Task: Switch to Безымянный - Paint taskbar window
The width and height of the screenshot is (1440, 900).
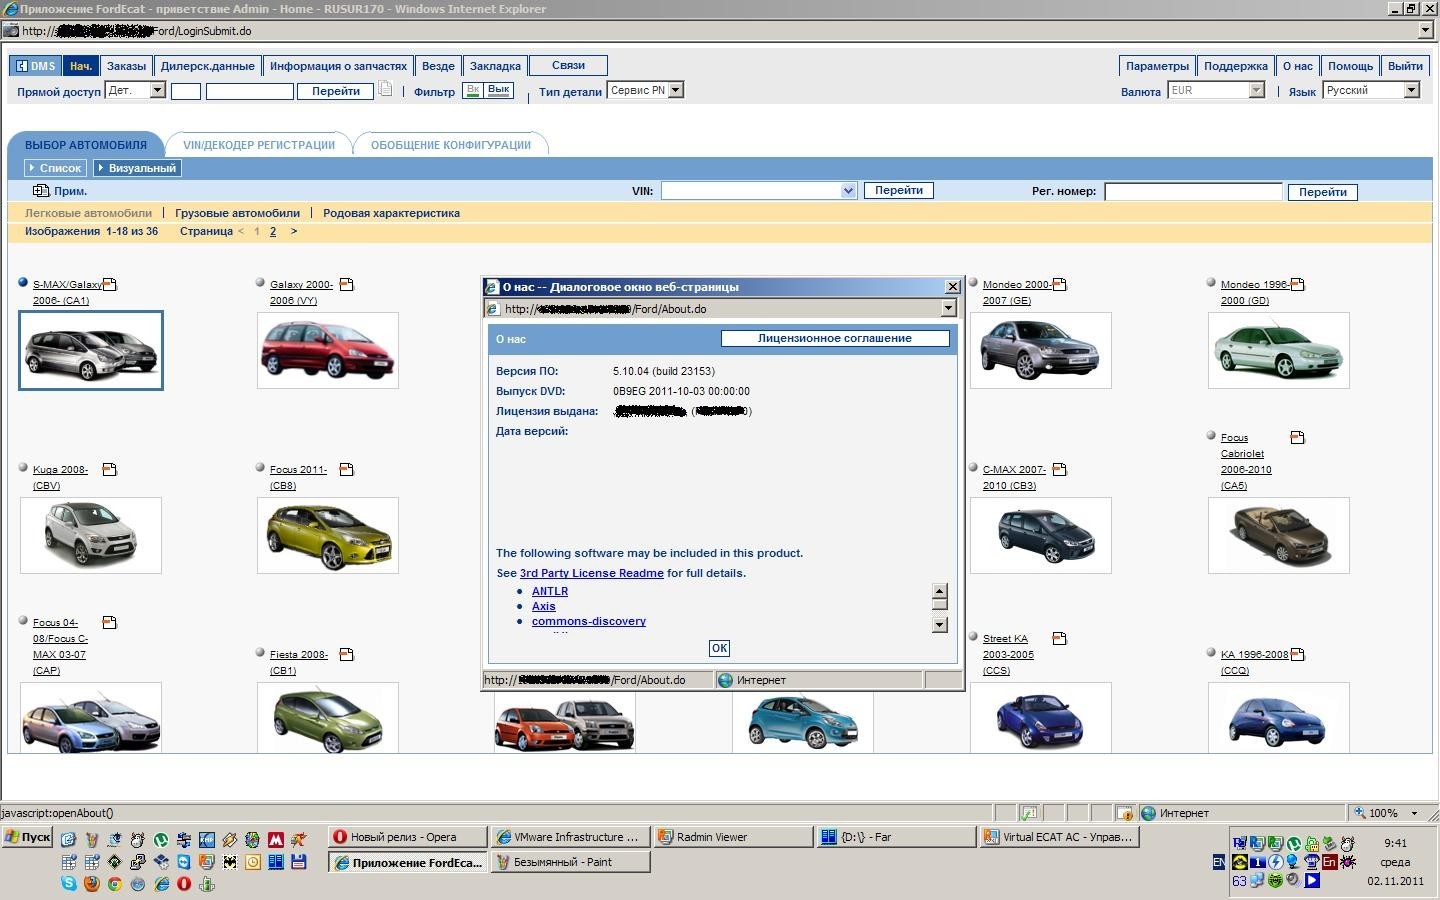Action: click(570, 862)
